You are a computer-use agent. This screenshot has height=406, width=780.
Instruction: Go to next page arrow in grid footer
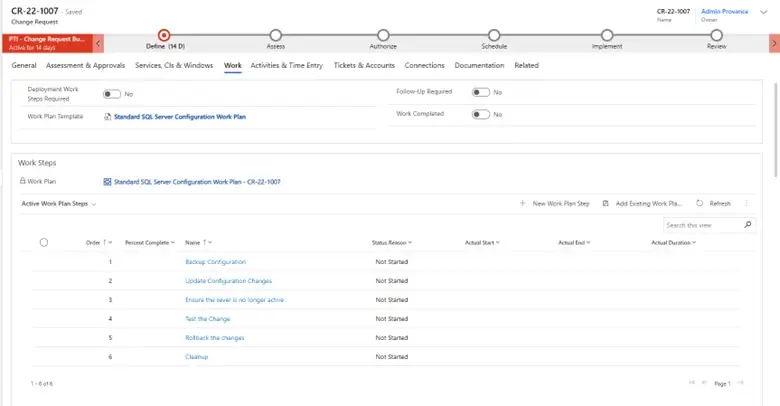(741, 383)
